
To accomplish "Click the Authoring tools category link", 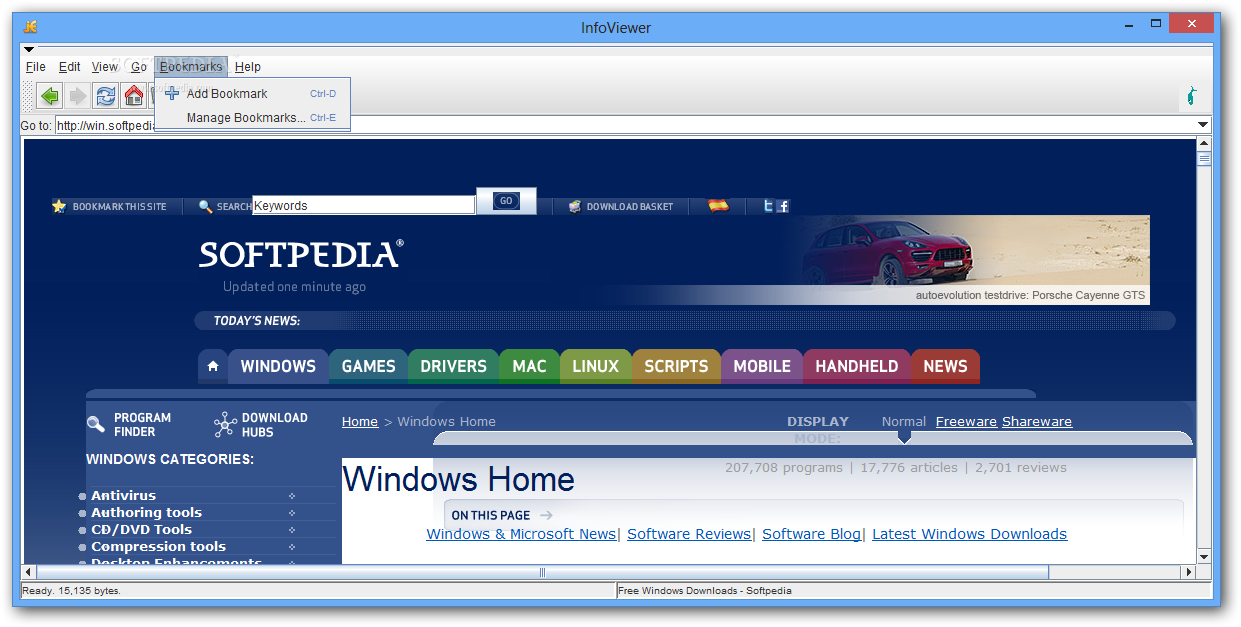I will coord(146,513).
